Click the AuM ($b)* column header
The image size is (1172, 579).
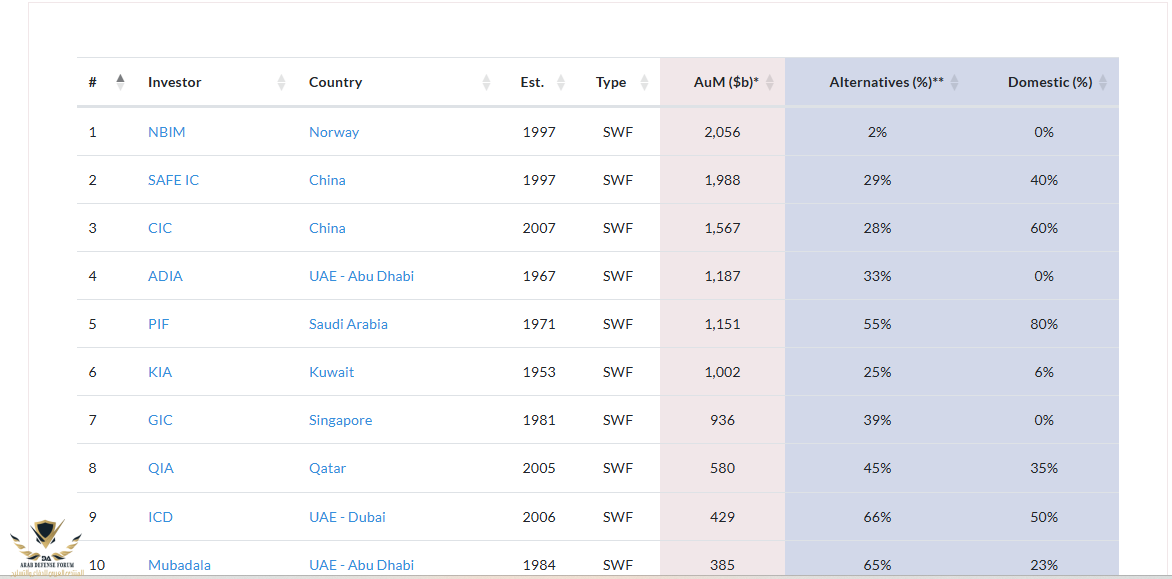(x=723, y=82)
